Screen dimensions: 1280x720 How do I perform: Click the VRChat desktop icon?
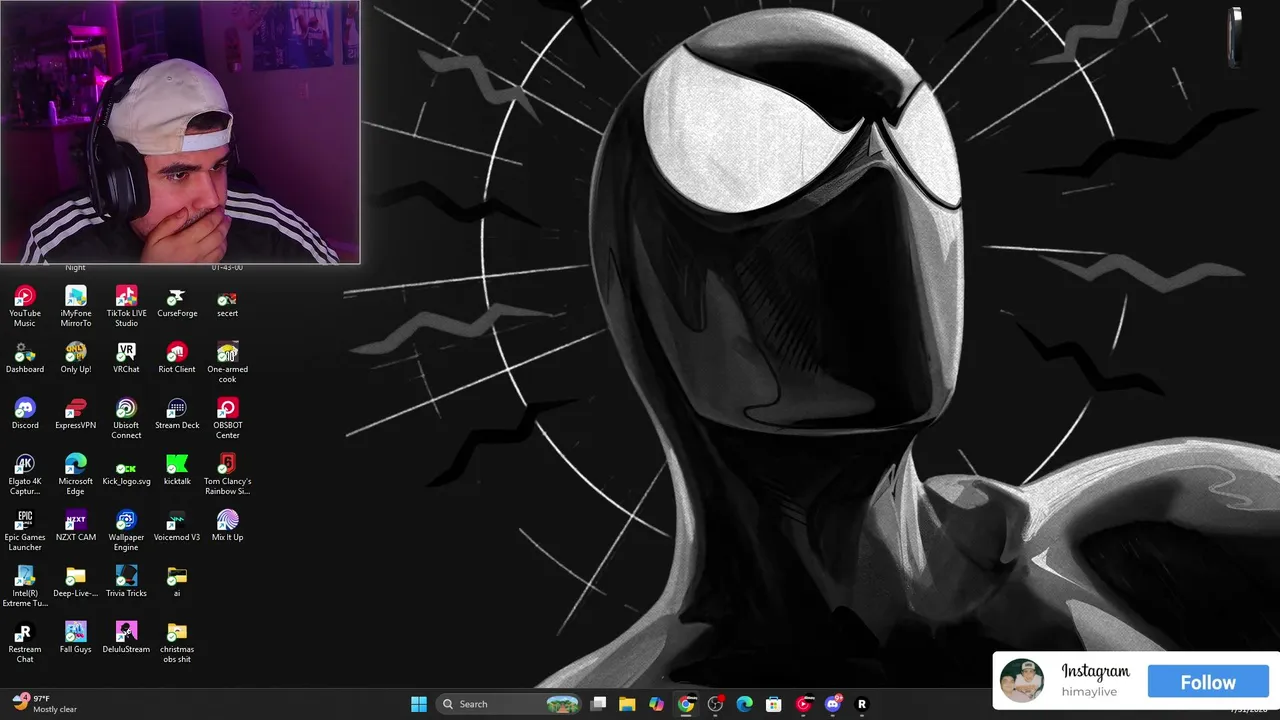(x=126, y=358)
